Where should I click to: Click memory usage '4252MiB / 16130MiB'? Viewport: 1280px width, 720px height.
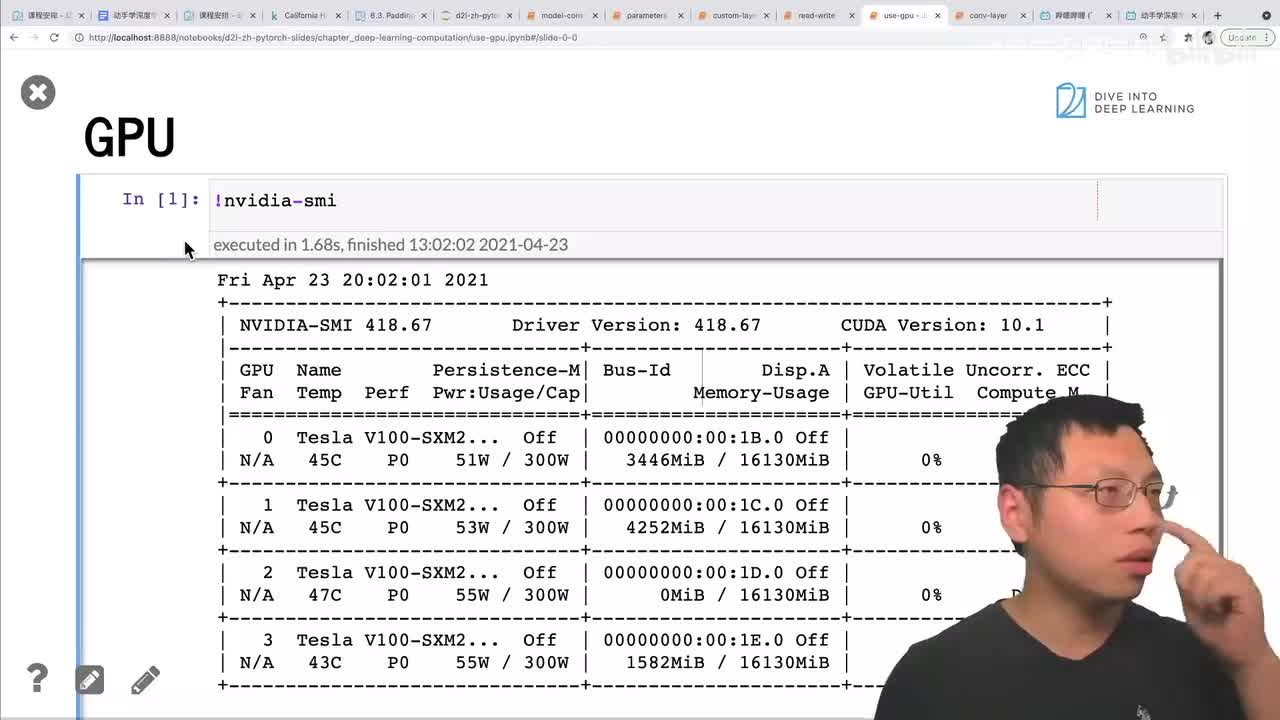727,527
